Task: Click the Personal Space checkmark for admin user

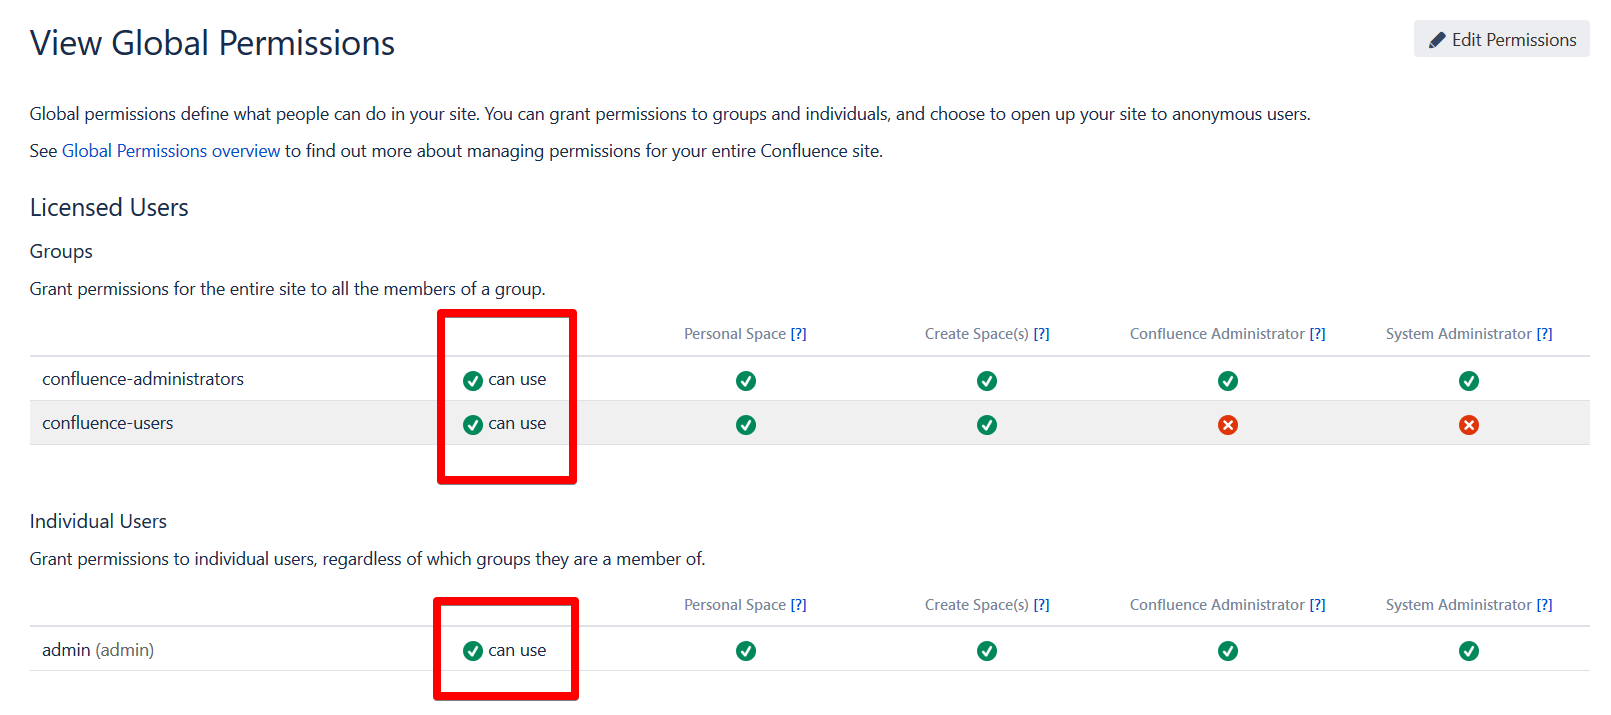Action: pyautogui.click(x=746, y=651)
